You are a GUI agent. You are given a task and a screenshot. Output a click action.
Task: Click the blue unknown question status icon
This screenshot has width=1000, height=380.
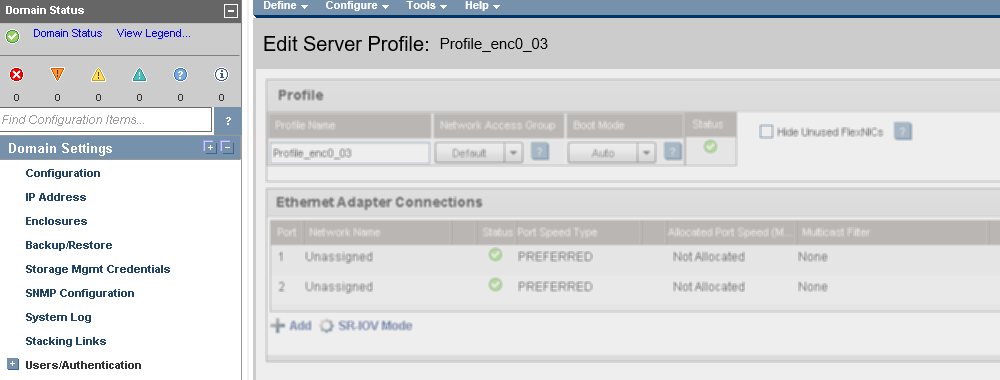coord(180,75)
